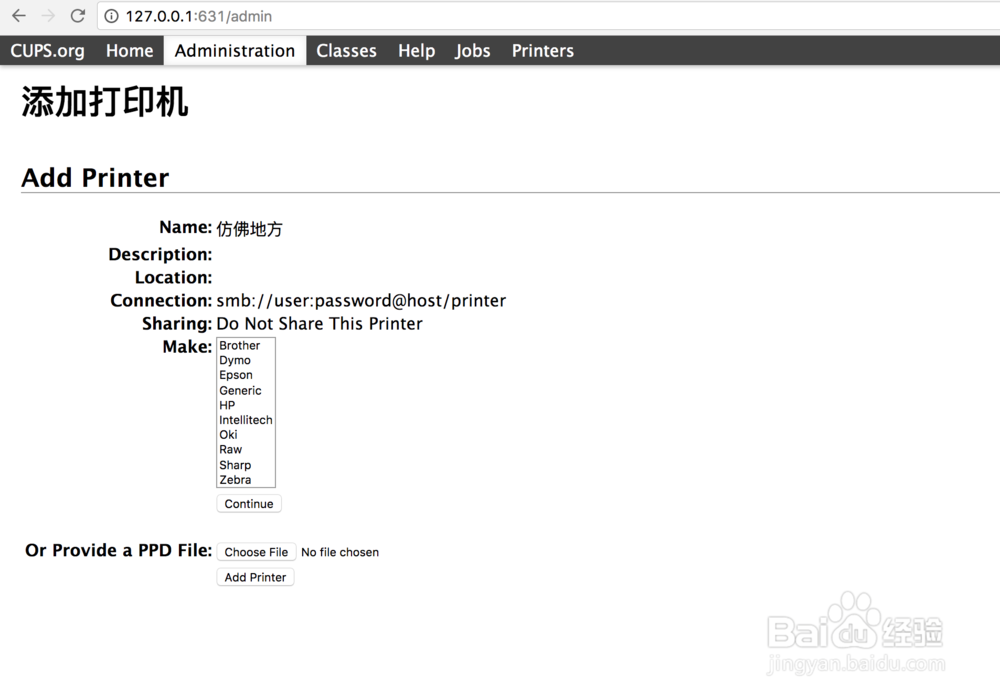Click the Continue button

(249, 503)
